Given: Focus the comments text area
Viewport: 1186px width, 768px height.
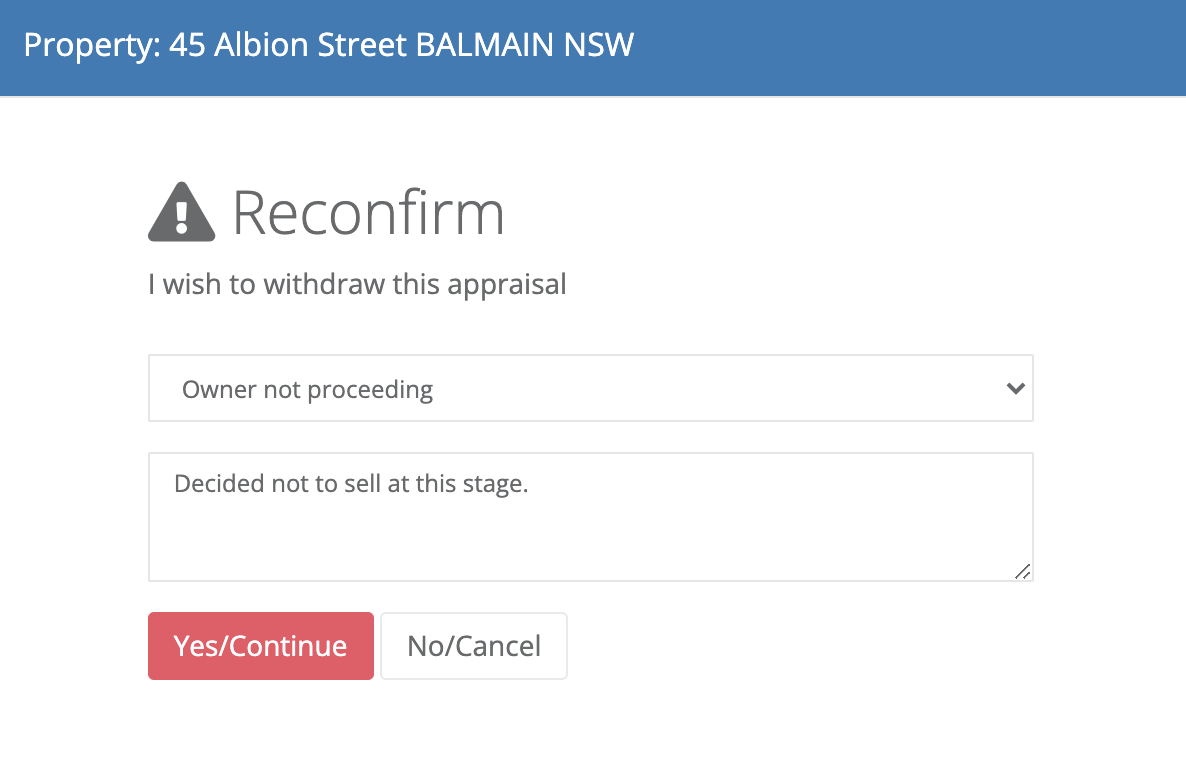Looking at the screenshot, I should (x=591, y=517).
